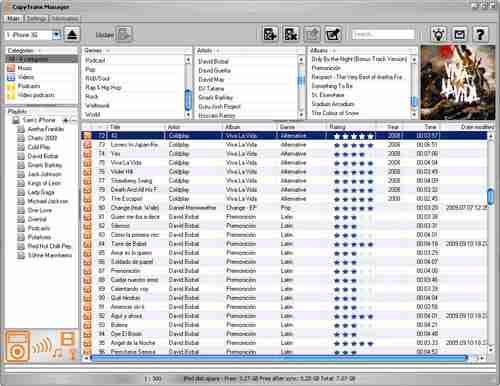This screenshot has width=500, height=386.
Task: Click the track icon of Oye El Boom row
Action: [87, 334]
